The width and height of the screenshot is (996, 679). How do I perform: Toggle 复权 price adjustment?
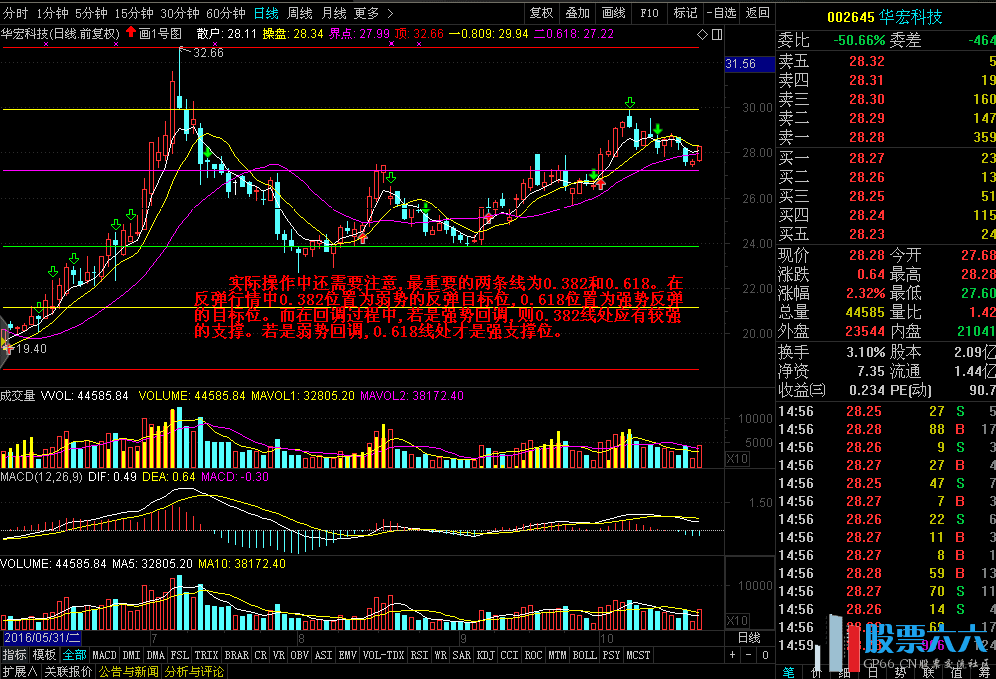coord(541,13)
